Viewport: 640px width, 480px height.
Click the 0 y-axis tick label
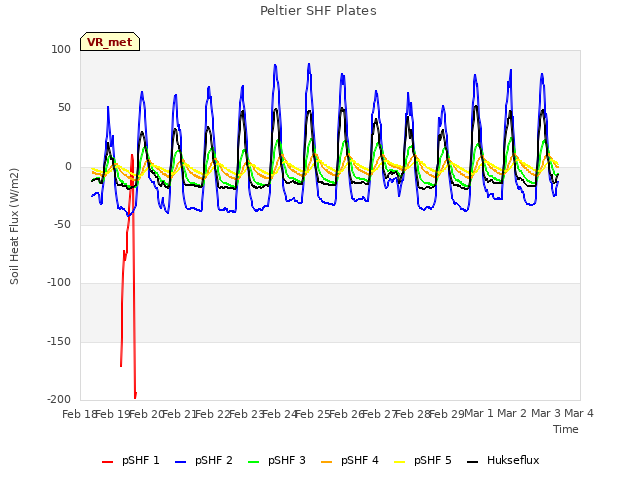point(68,167)
